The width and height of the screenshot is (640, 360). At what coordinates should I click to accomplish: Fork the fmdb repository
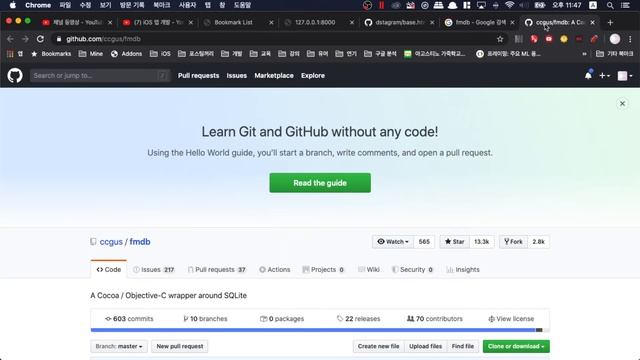pos(513,242)
